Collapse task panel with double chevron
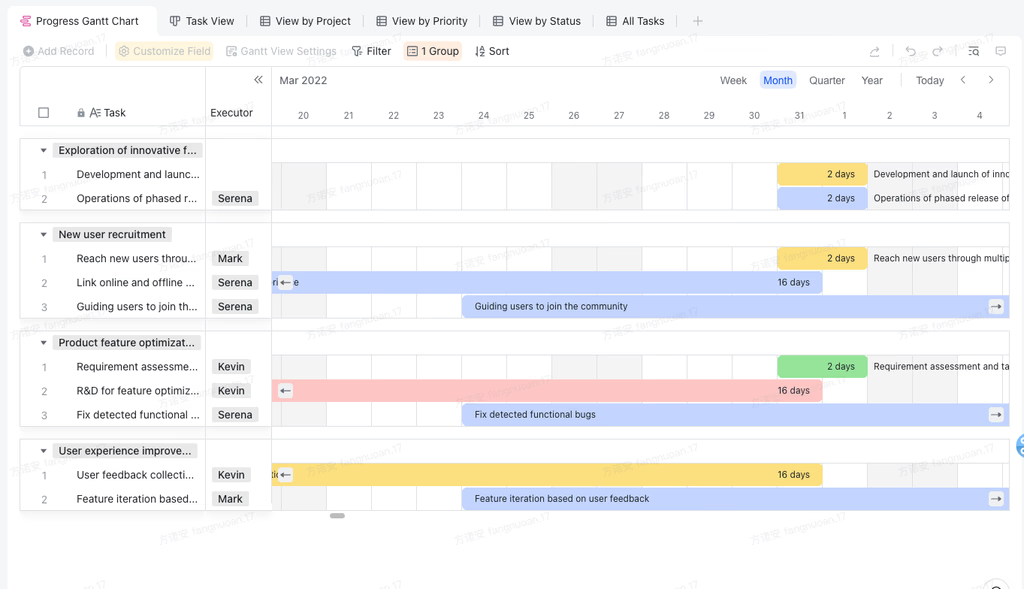This screenshot has width=1024, height=589. [258, 80]
